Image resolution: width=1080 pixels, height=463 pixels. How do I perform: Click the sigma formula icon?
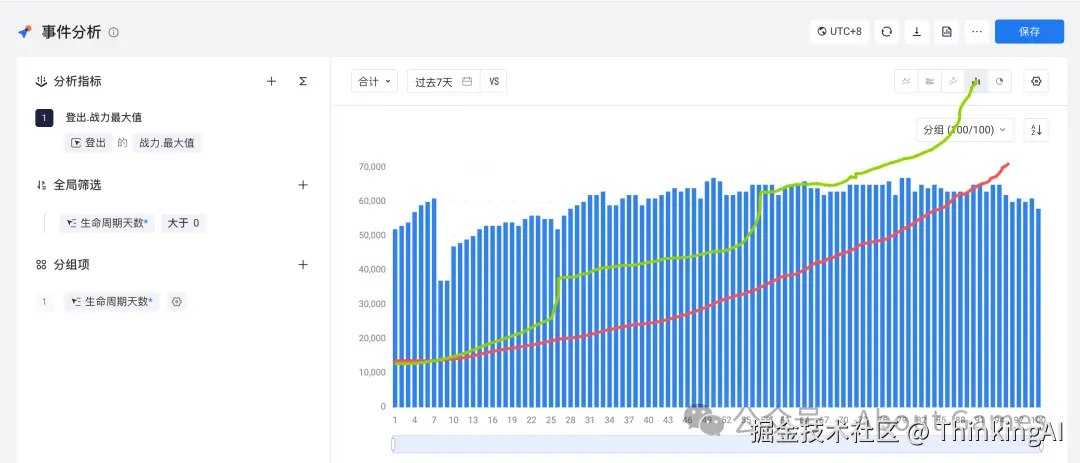[x=303, y=81]
